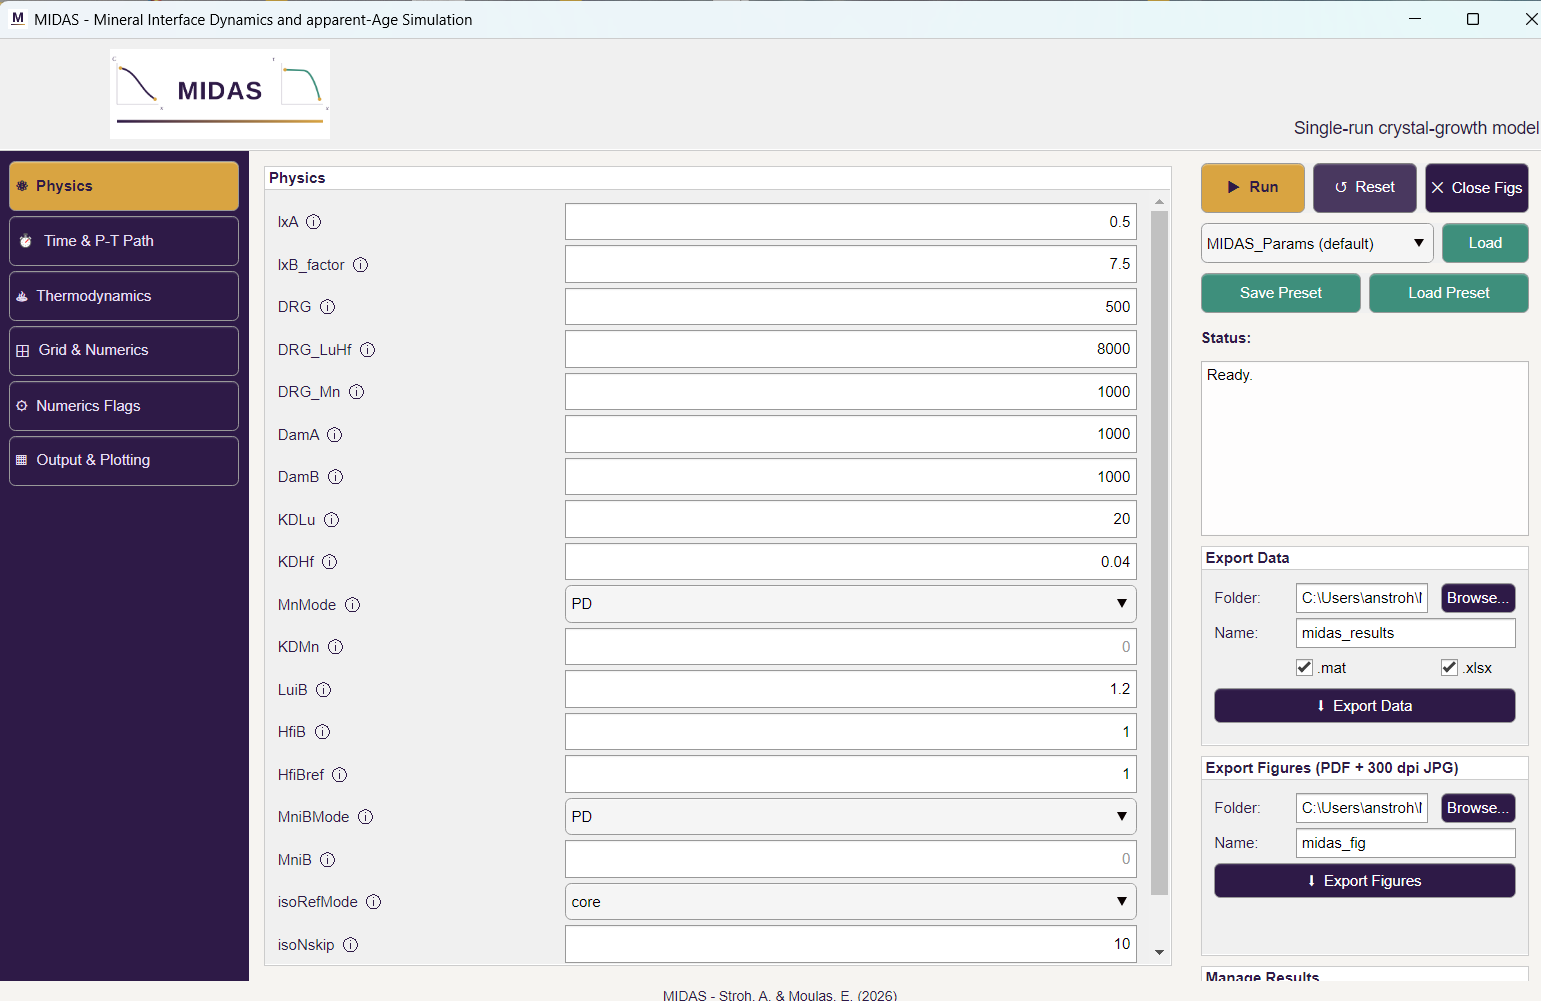Image resolution: width=1541 pixels, height=1001 pixels.
Task: Show info tooltip icon for DRG
Action: point(327,307)
